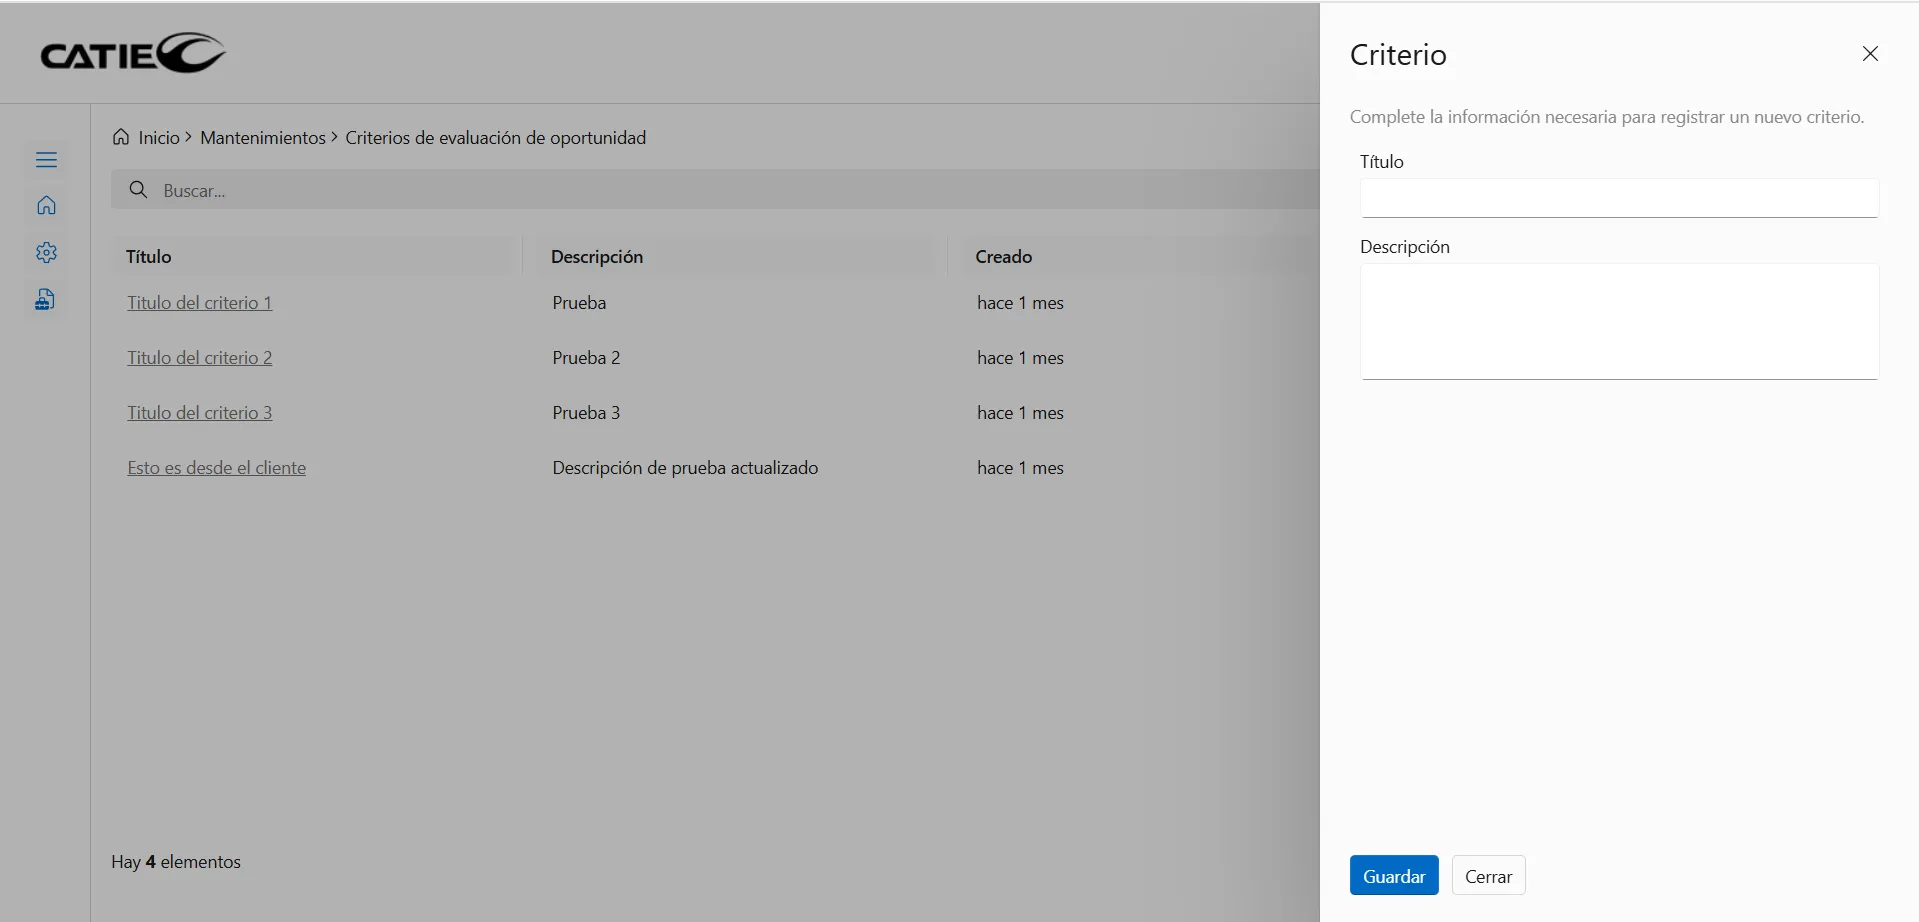Toggle the hamburger menu icon in sidebar
Viewport: 1919px width, 922px height.
(x=46, y=160)
